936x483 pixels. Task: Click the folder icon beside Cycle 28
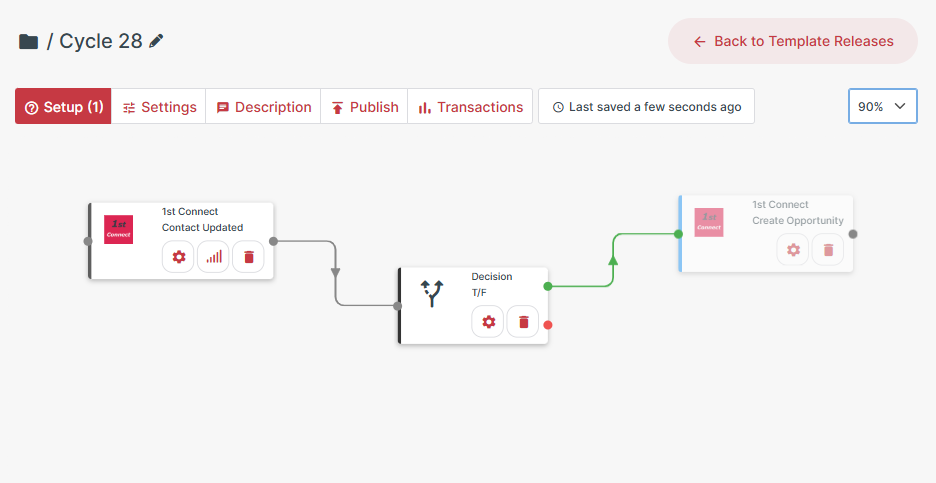[x=29, y=42]
